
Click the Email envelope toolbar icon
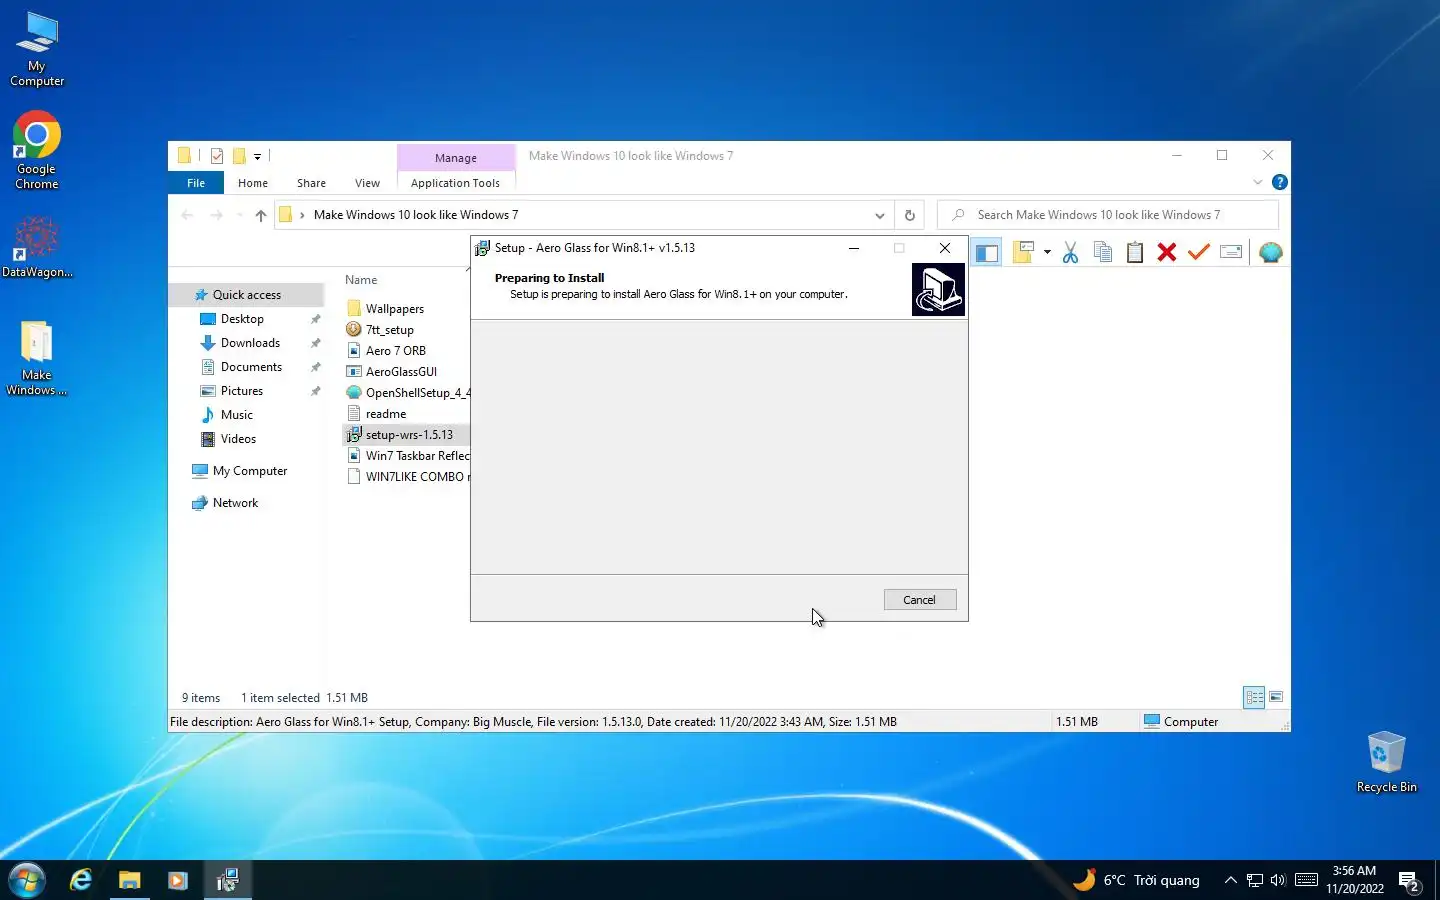click(1231, 253)
